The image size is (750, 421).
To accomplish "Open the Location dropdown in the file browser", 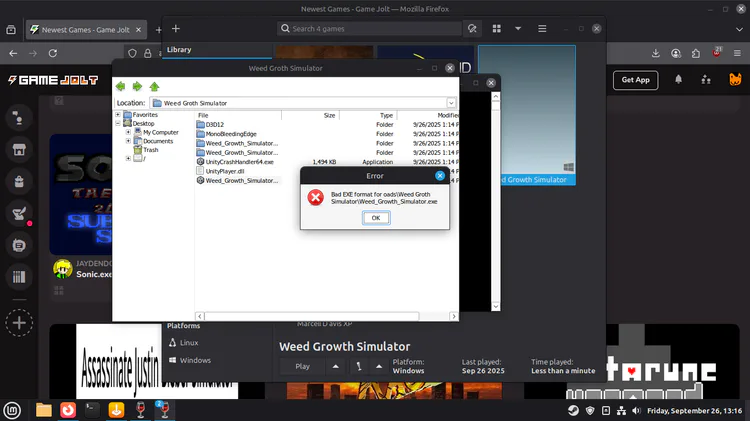I will [x=451, y=103].
